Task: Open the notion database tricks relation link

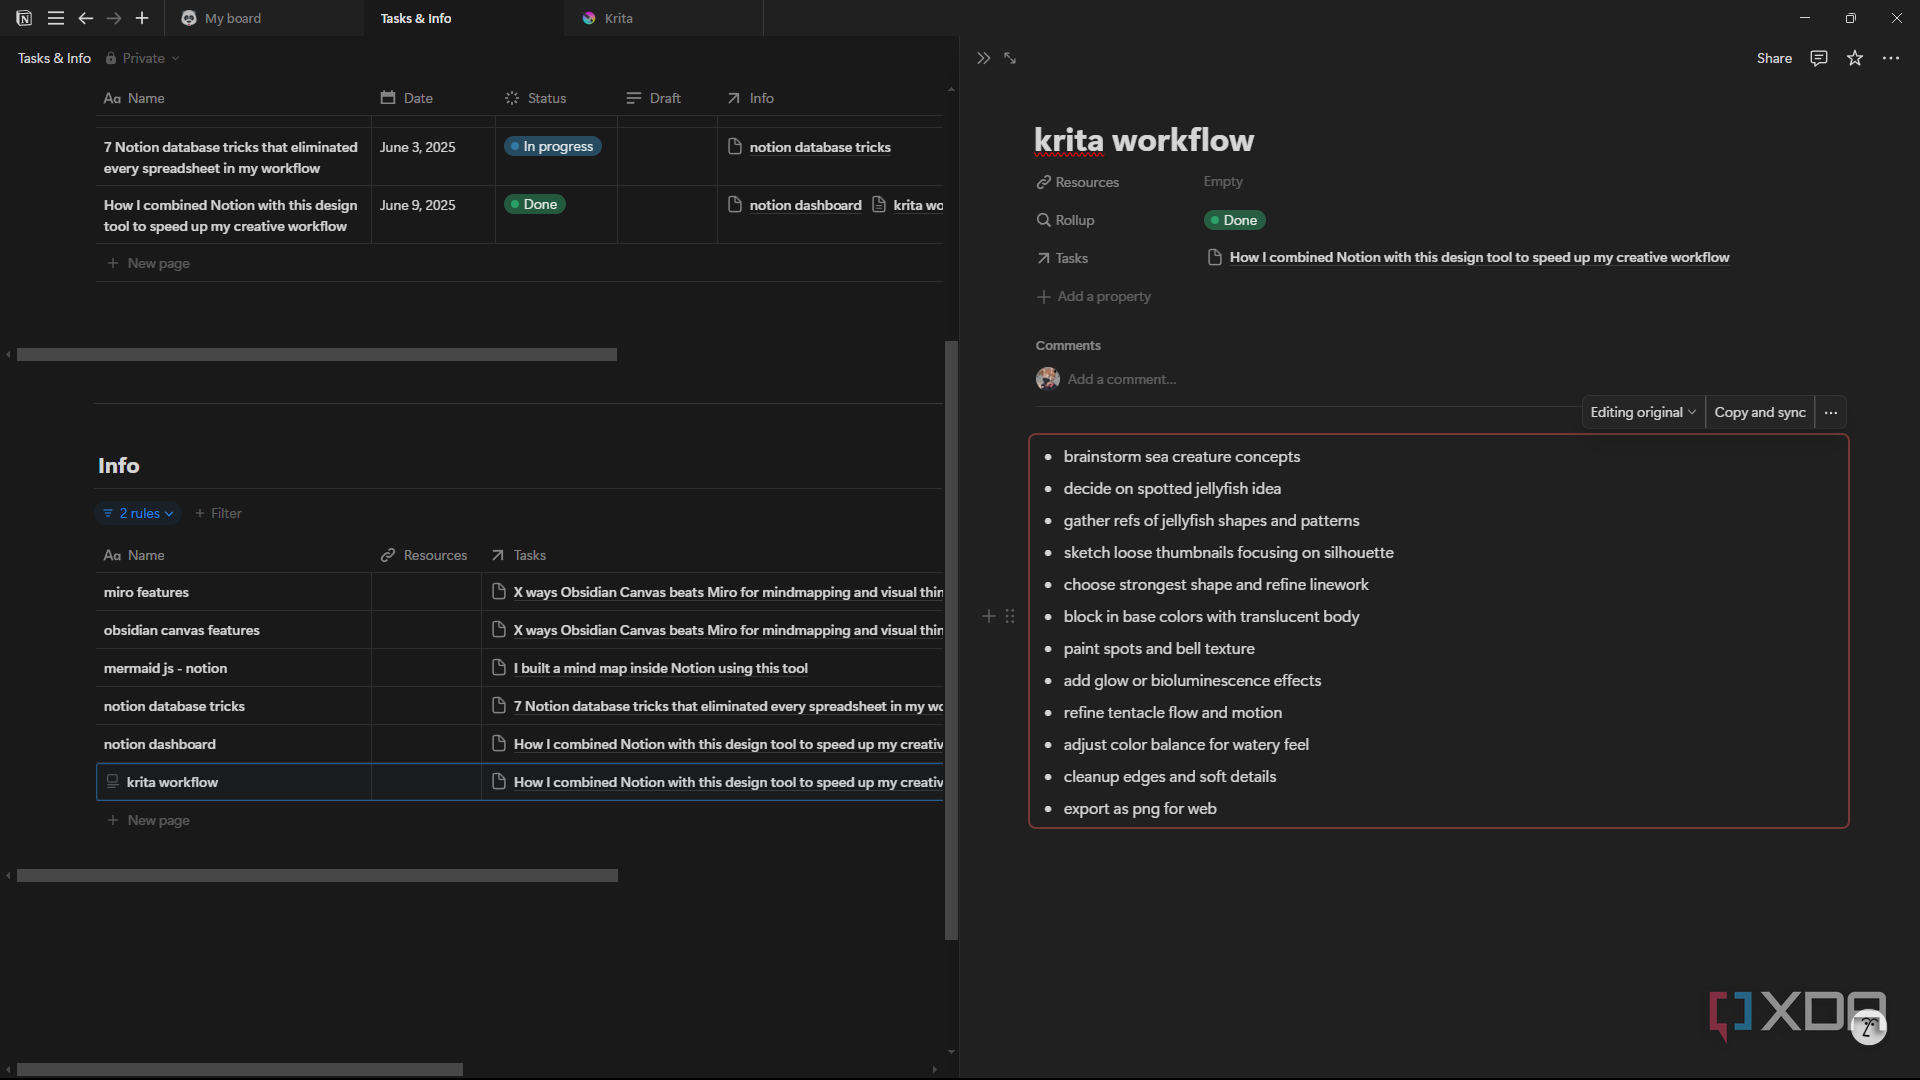Action: 809,147
